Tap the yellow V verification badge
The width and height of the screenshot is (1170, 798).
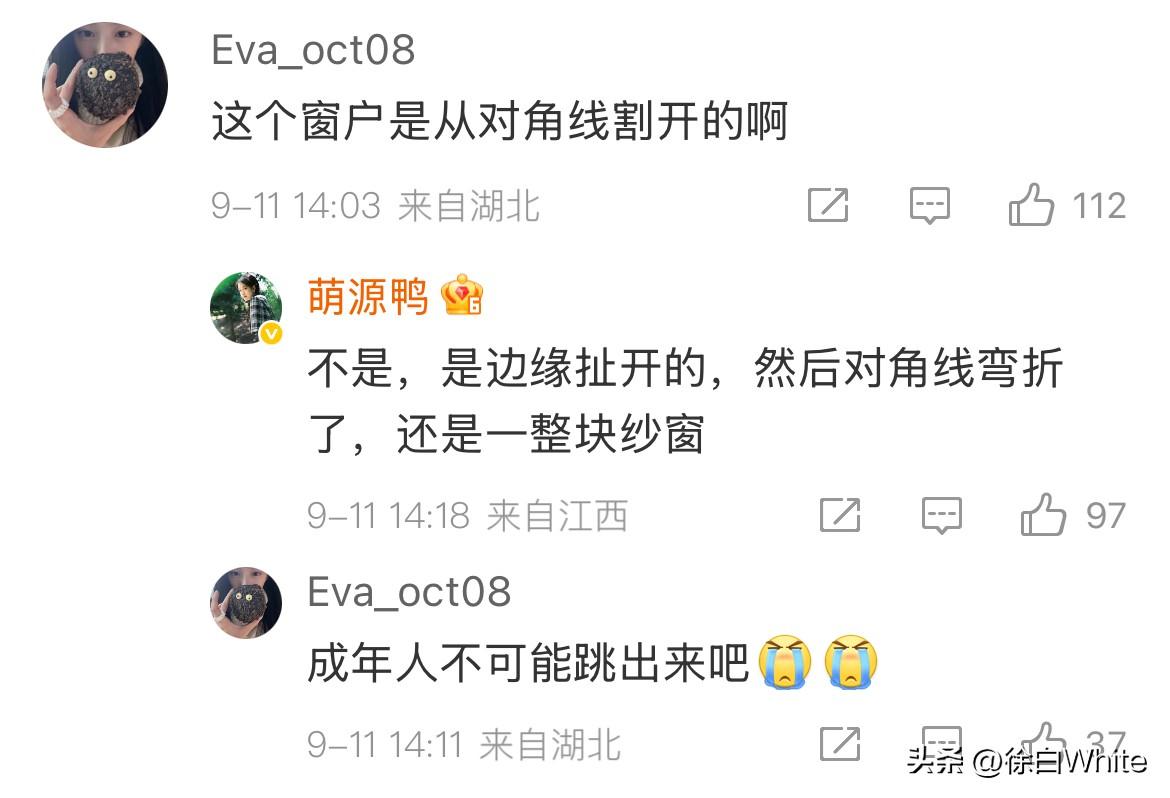click(272, 333)
